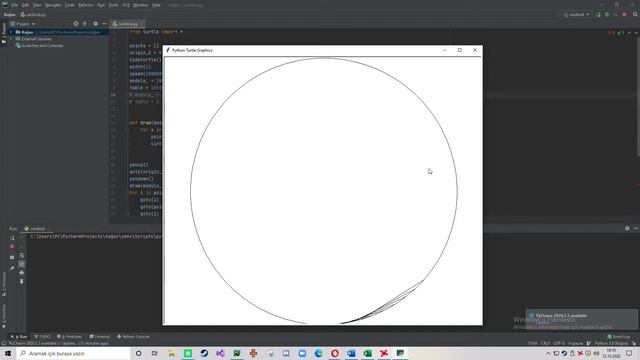This screenshot has height=360, width=640.
Task: Open the Code menu
Action: pyautogui.click(x=70, y=5)
